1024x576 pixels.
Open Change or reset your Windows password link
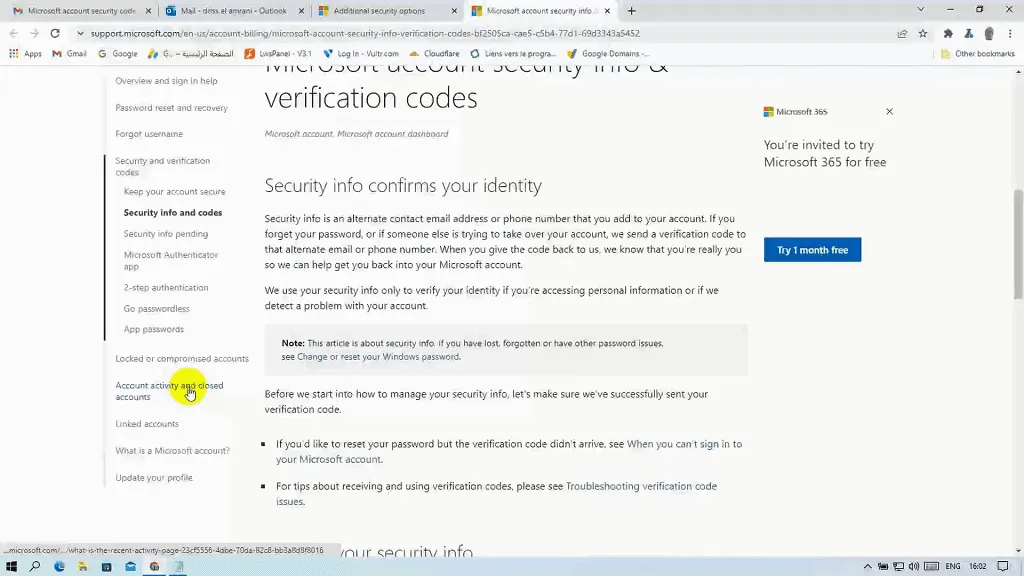(x=378, y=357)
